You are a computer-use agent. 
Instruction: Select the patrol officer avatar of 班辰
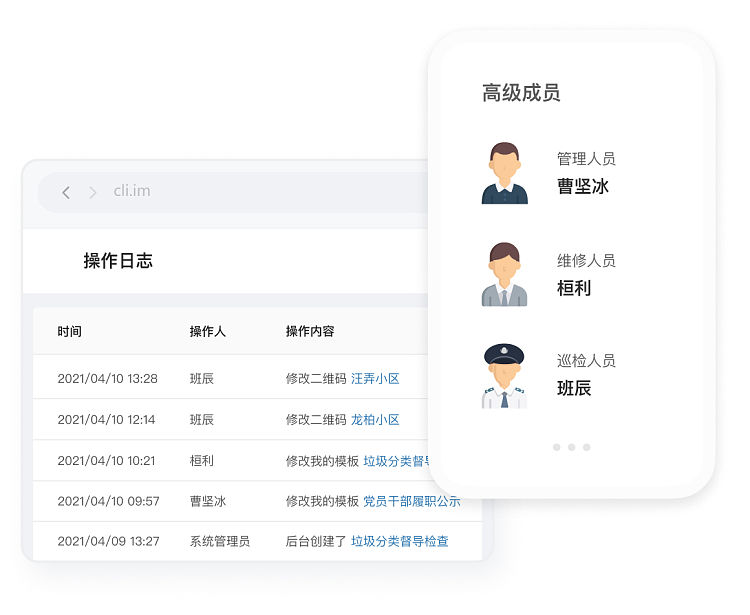point(504,375)
